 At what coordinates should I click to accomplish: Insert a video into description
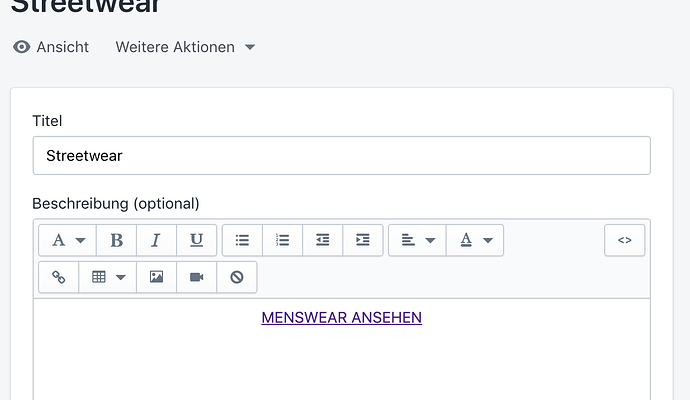pos(196,277)
